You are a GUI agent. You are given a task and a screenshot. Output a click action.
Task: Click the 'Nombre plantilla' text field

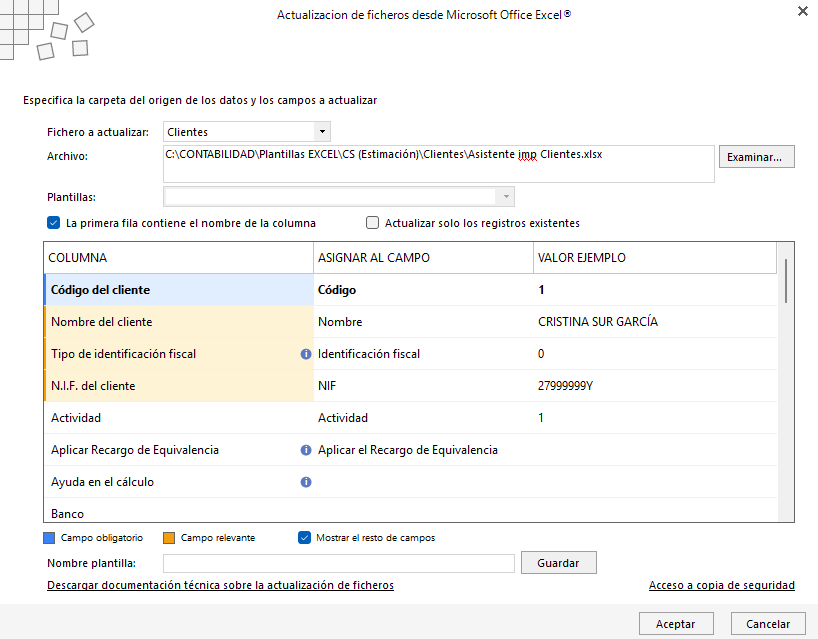click(x=339, y=563)
